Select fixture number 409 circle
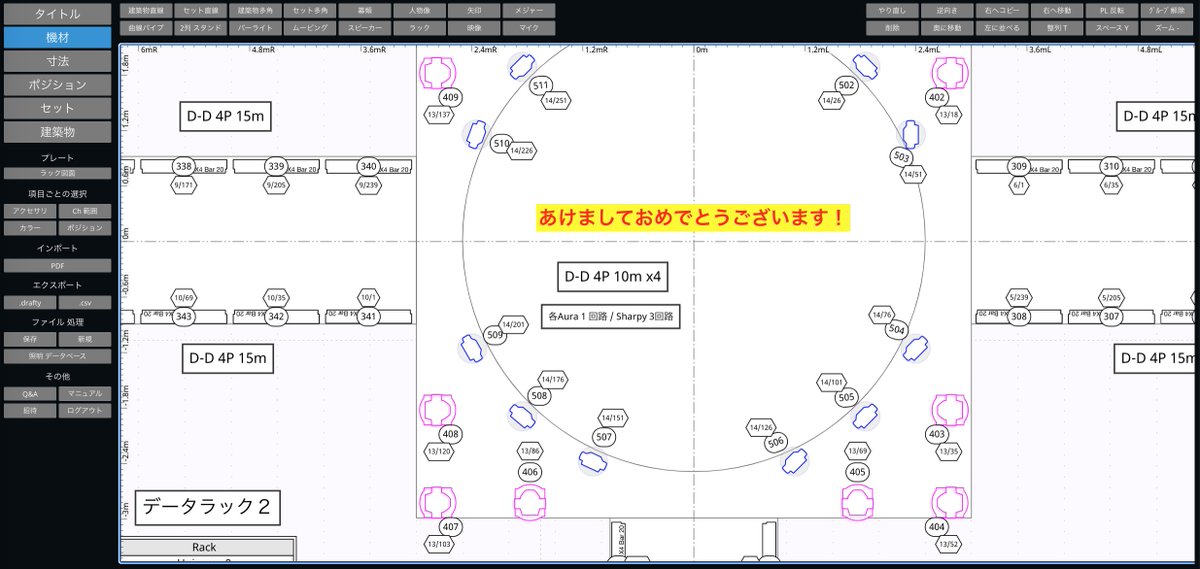This screenshot has height=569, width=1200. click(451, 98)
